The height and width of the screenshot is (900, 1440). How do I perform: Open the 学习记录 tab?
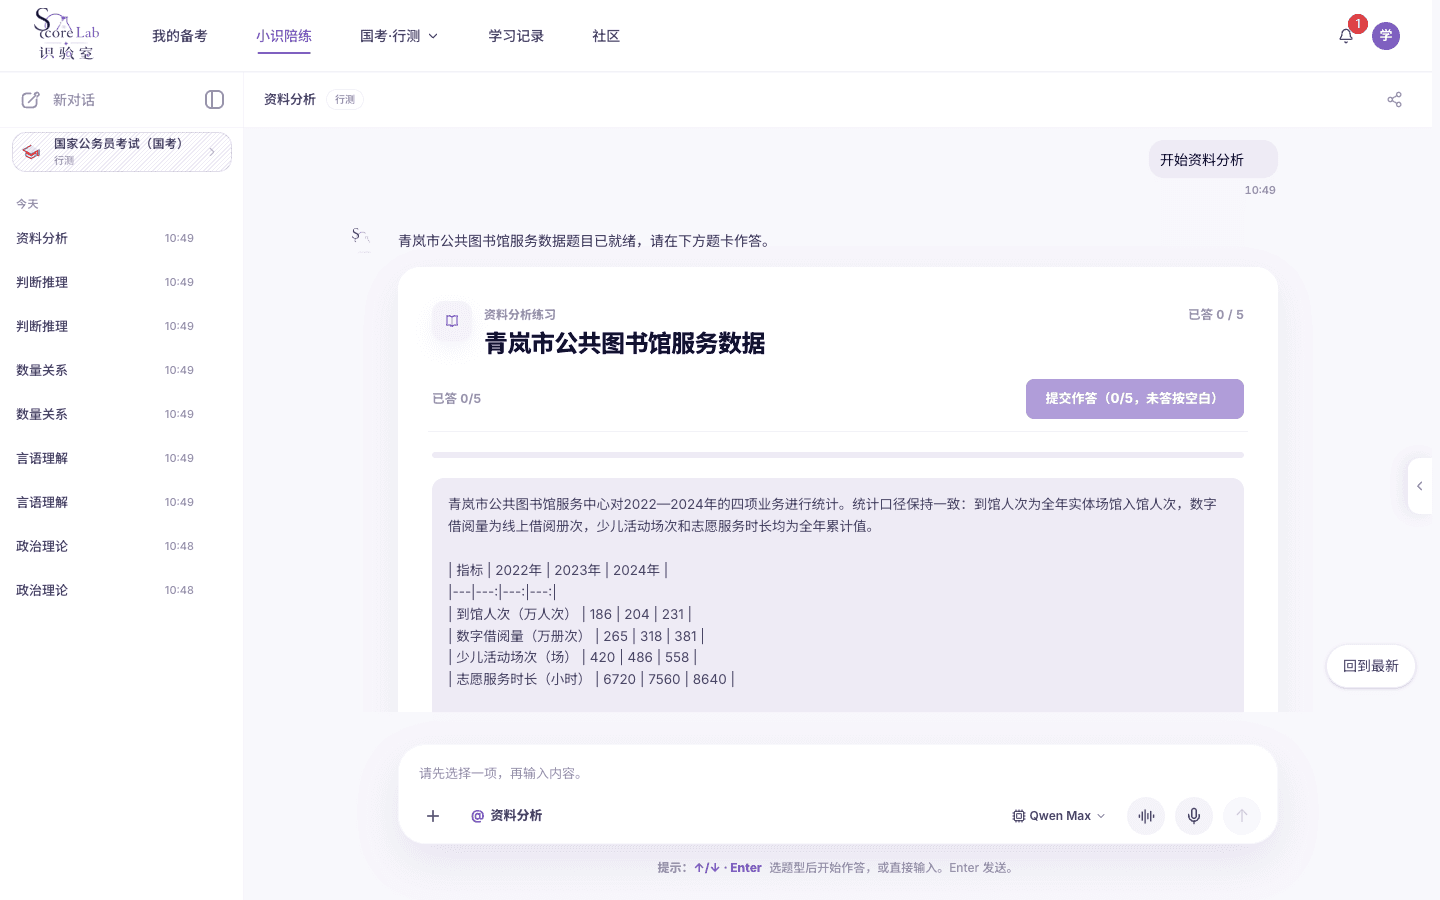516,36
